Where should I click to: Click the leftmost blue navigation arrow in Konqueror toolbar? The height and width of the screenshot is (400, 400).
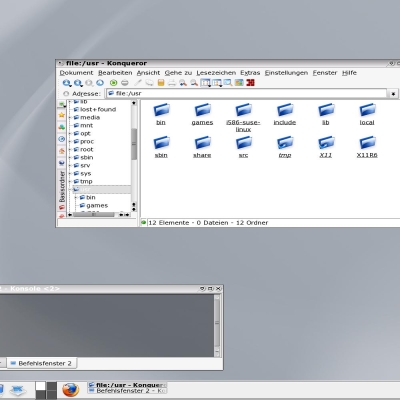(66, 83)
